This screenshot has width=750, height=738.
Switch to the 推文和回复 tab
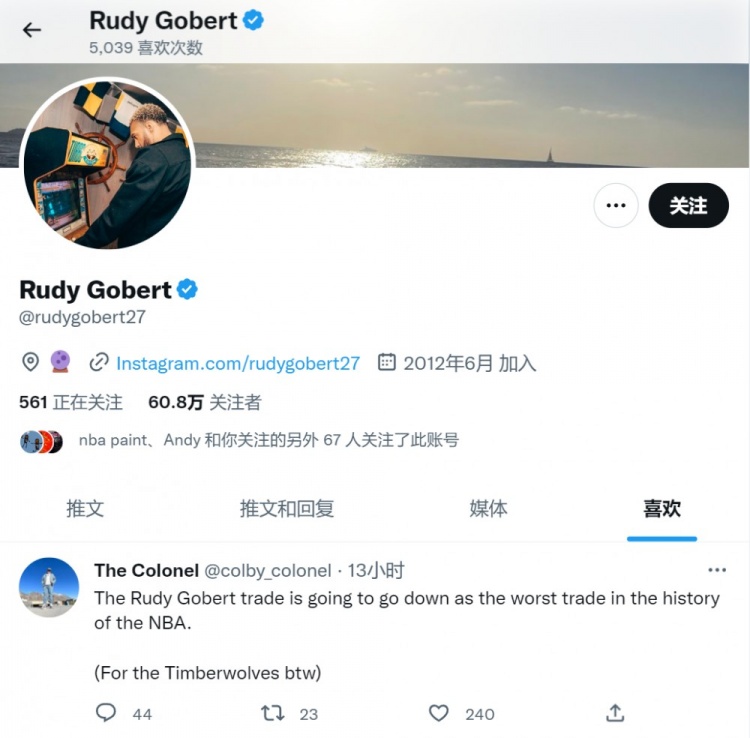point(287,508)
